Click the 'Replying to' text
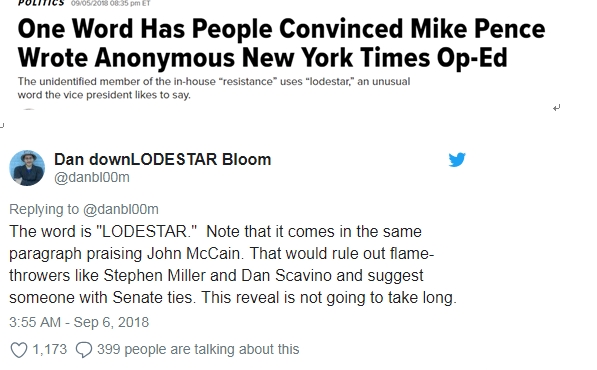This screenshot has height=370, width=597. click(x=44, y=209)
